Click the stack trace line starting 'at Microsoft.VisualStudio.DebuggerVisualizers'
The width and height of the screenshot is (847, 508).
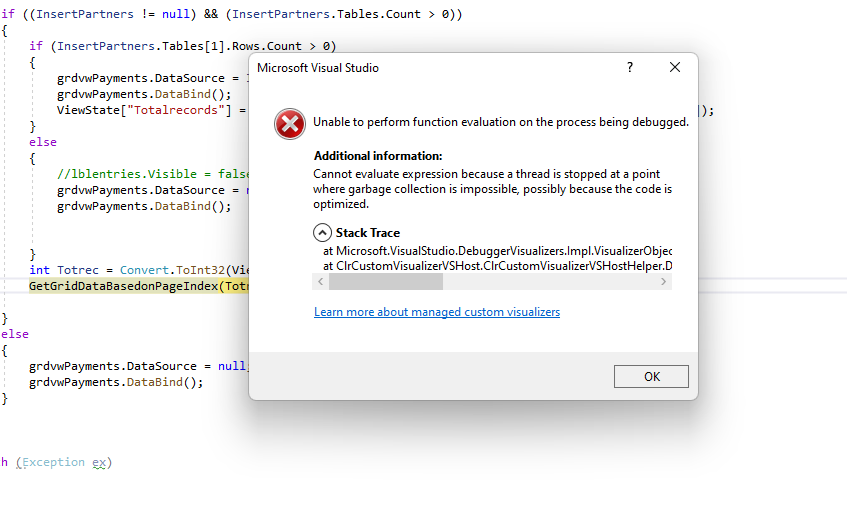pyautogui.click(x=498, y=251)
